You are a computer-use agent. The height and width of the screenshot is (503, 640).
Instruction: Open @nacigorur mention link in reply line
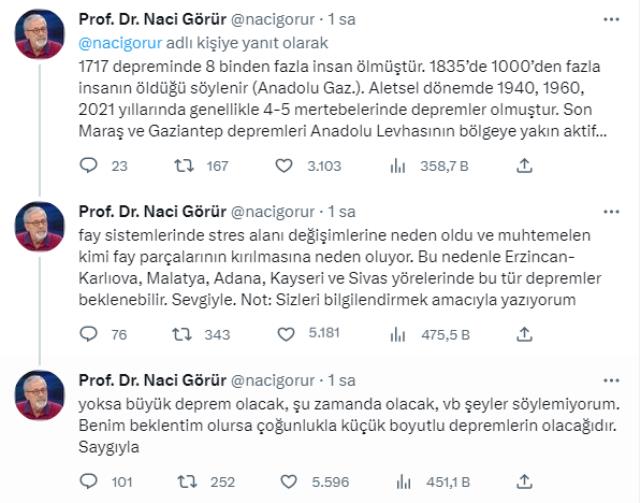tap(114, 43)
